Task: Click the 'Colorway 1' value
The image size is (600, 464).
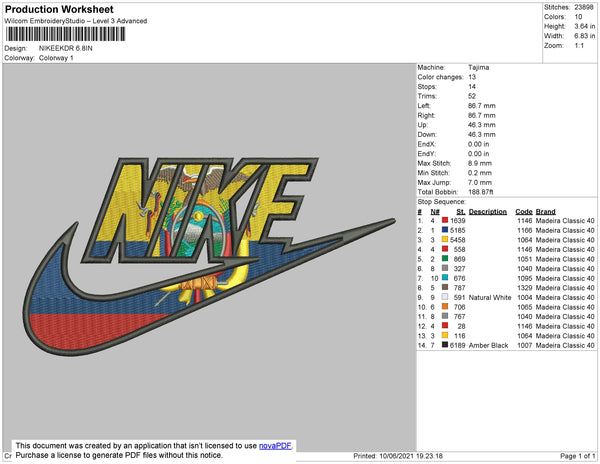Action: point(56,58)
